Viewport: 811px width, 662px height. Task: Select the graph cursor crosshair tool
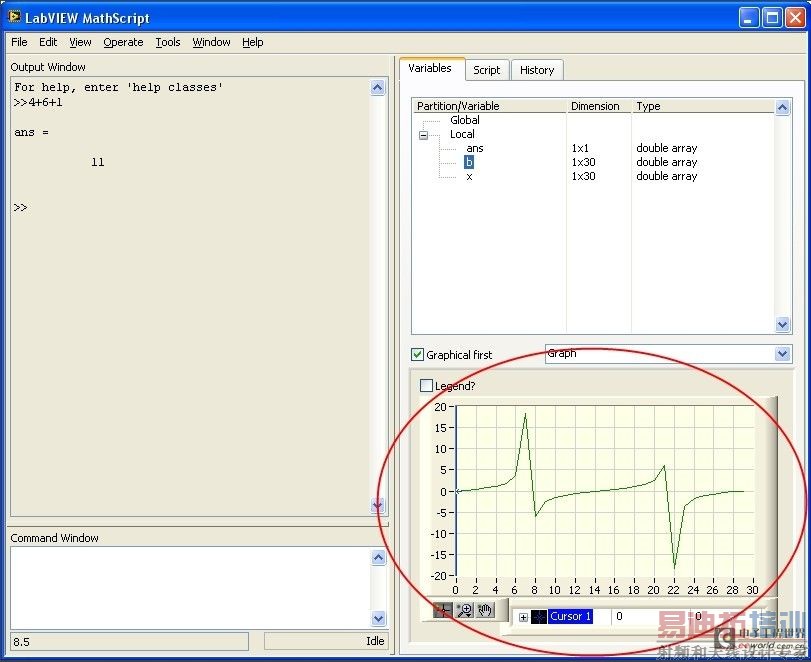tap(443, 610)
